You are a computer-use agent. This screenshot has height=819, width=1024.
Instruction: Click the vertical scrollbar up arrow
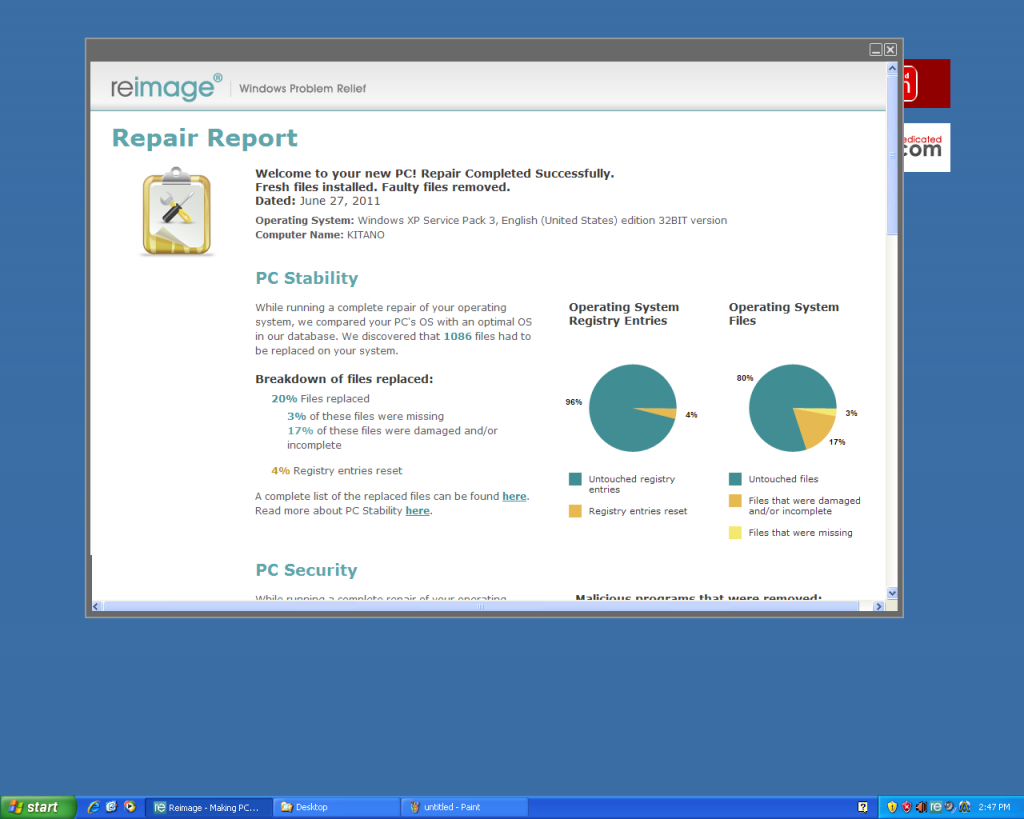pyautogui.click(x=892, y=68)
